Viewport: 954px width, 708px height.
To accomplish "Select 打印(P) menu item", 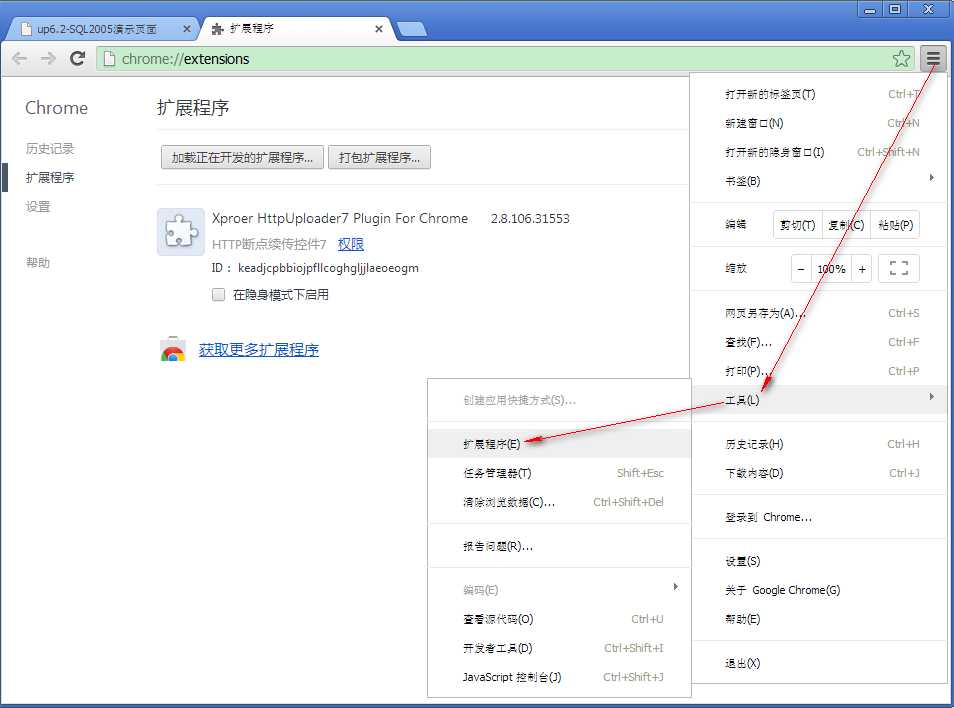I will click(x=819, y=371).
